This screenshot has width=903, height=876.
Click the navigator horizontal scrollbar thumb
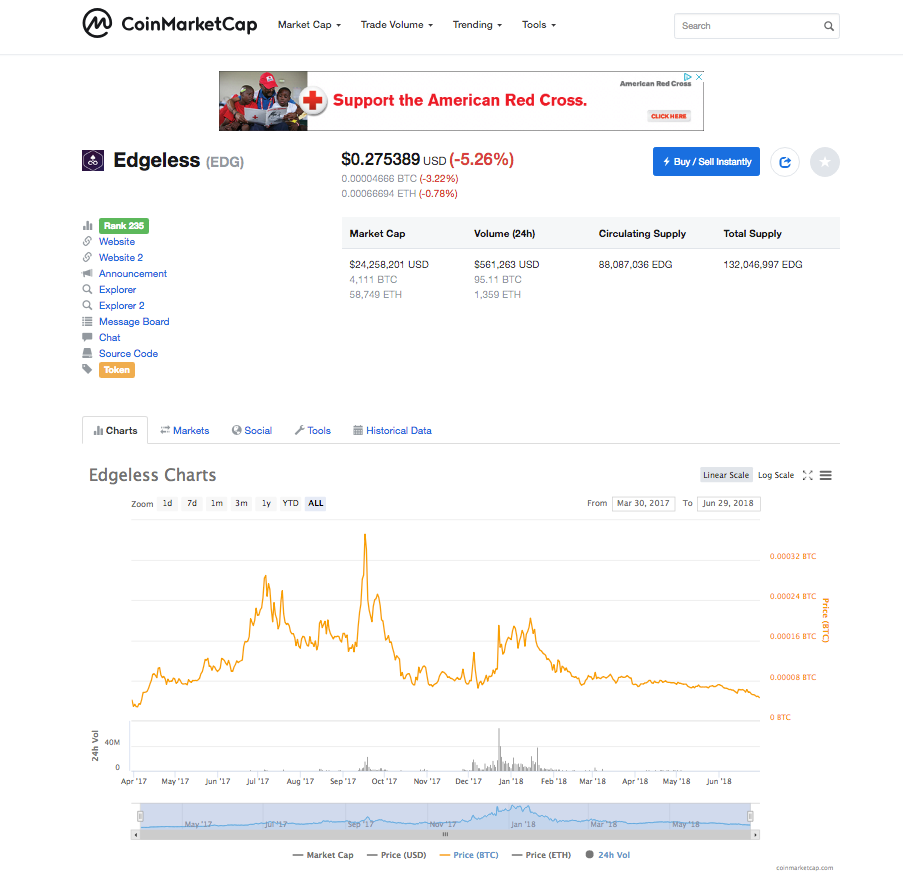coord(445,835)
